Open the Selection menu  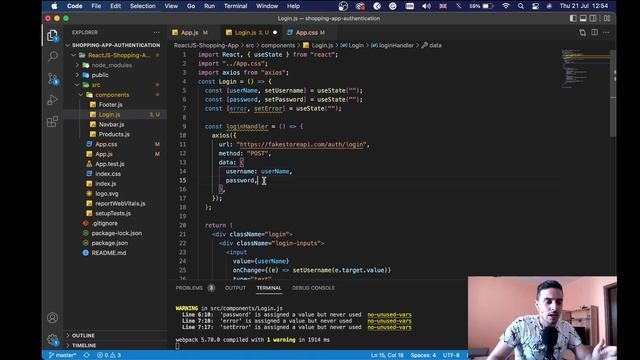click(142, 6)
